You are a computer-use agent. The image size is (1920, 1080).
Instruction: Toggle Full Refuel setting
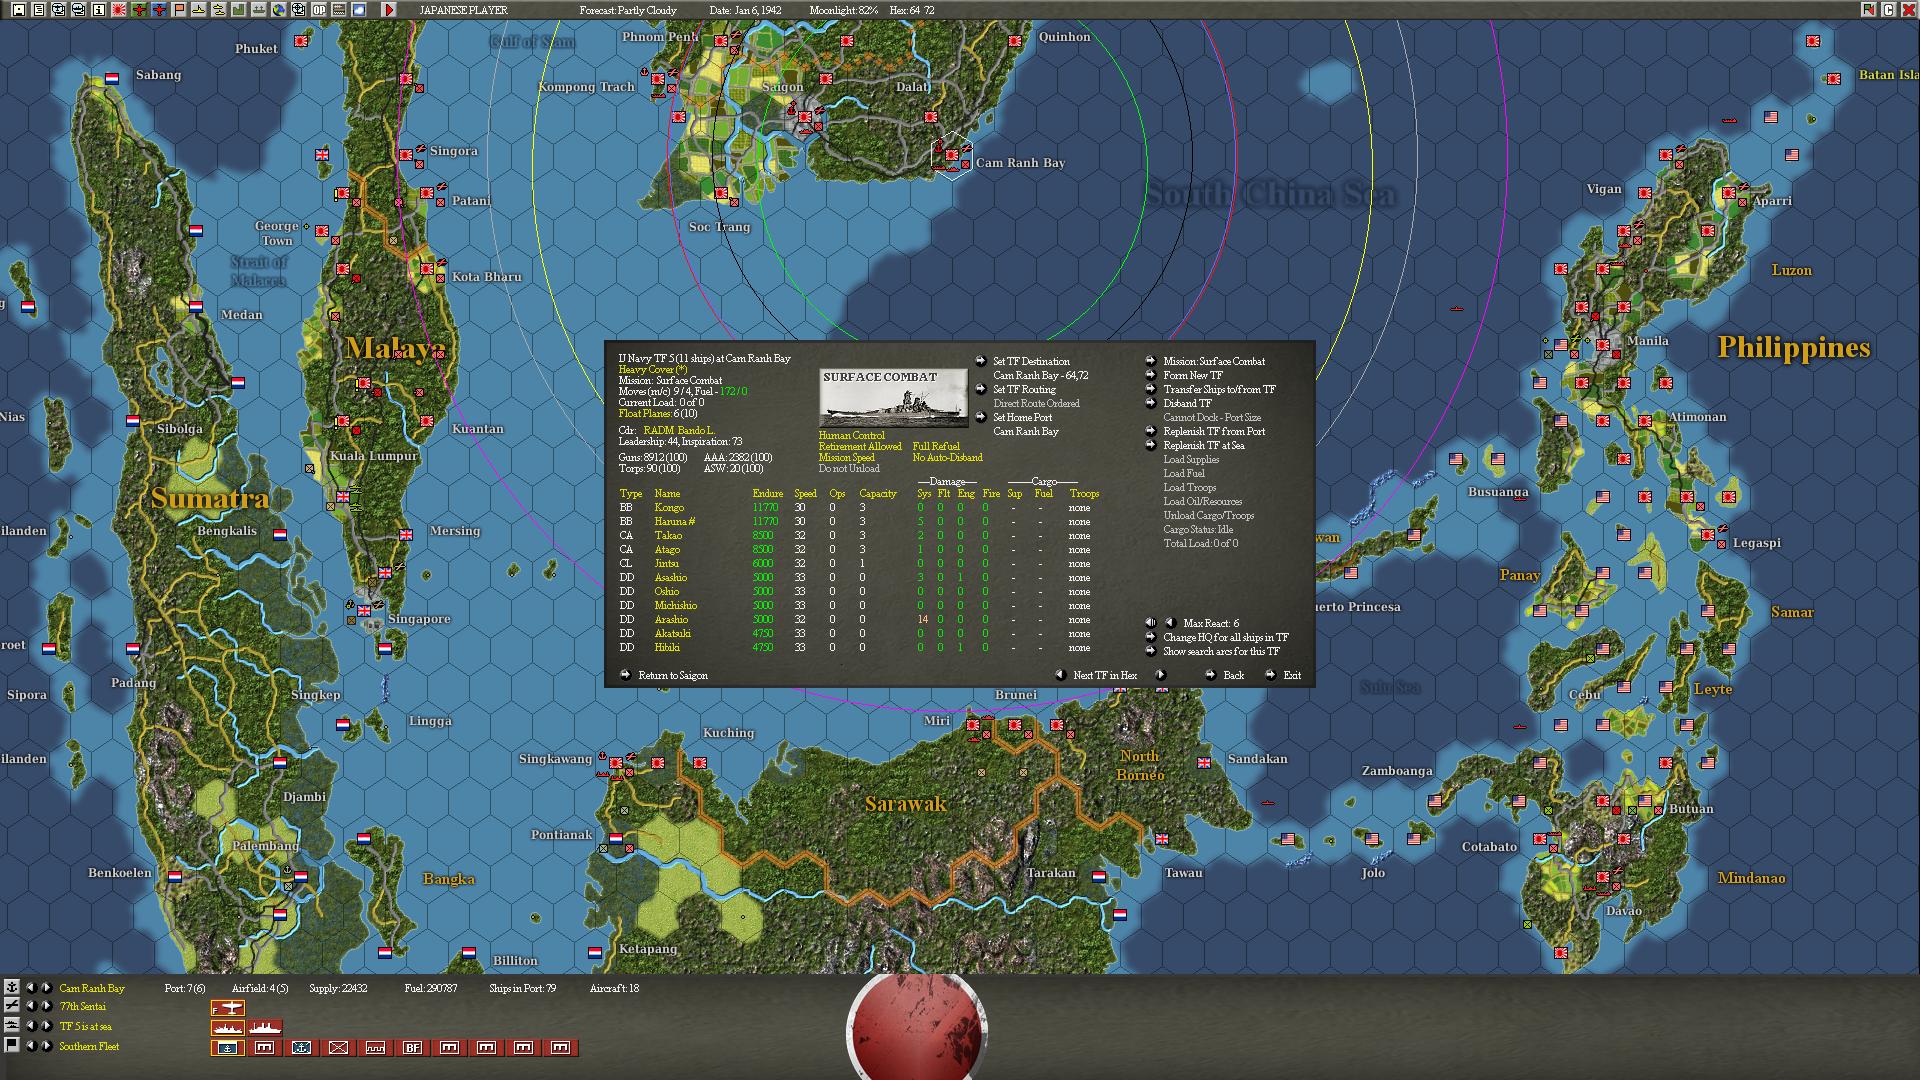(936, 447)
